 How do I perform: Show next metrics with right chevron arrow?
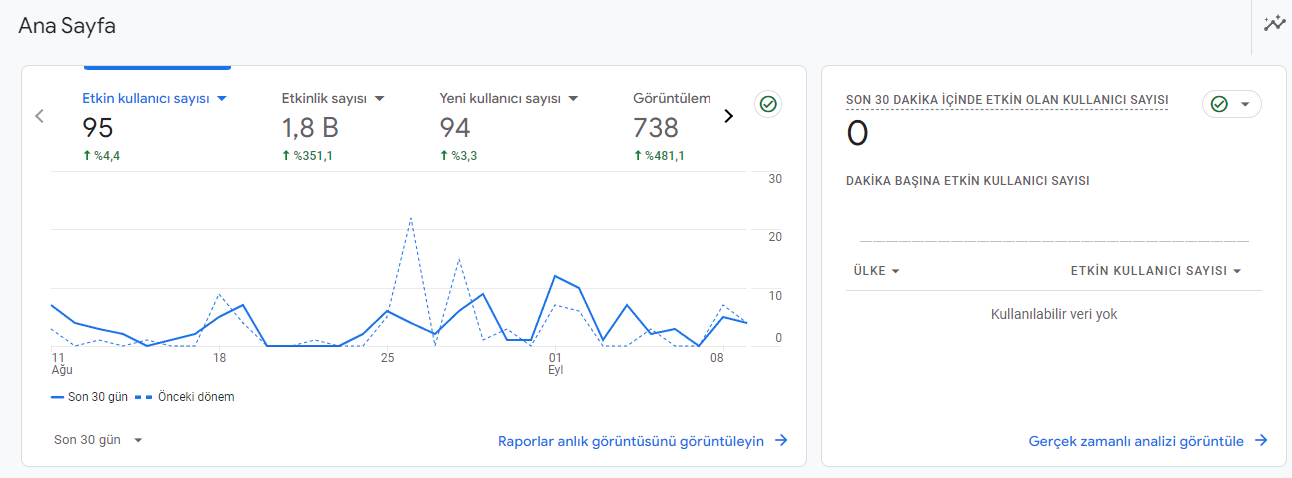pos(728,116)
